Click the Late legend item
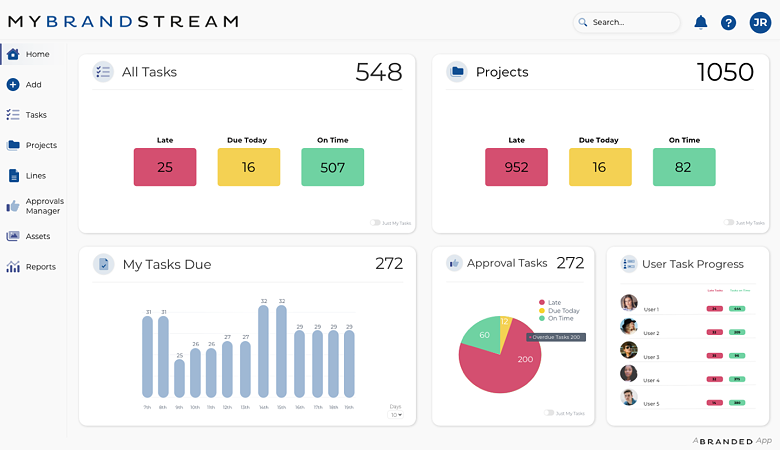The height and width of the screenshot is (450, 780). pos(550,302)
